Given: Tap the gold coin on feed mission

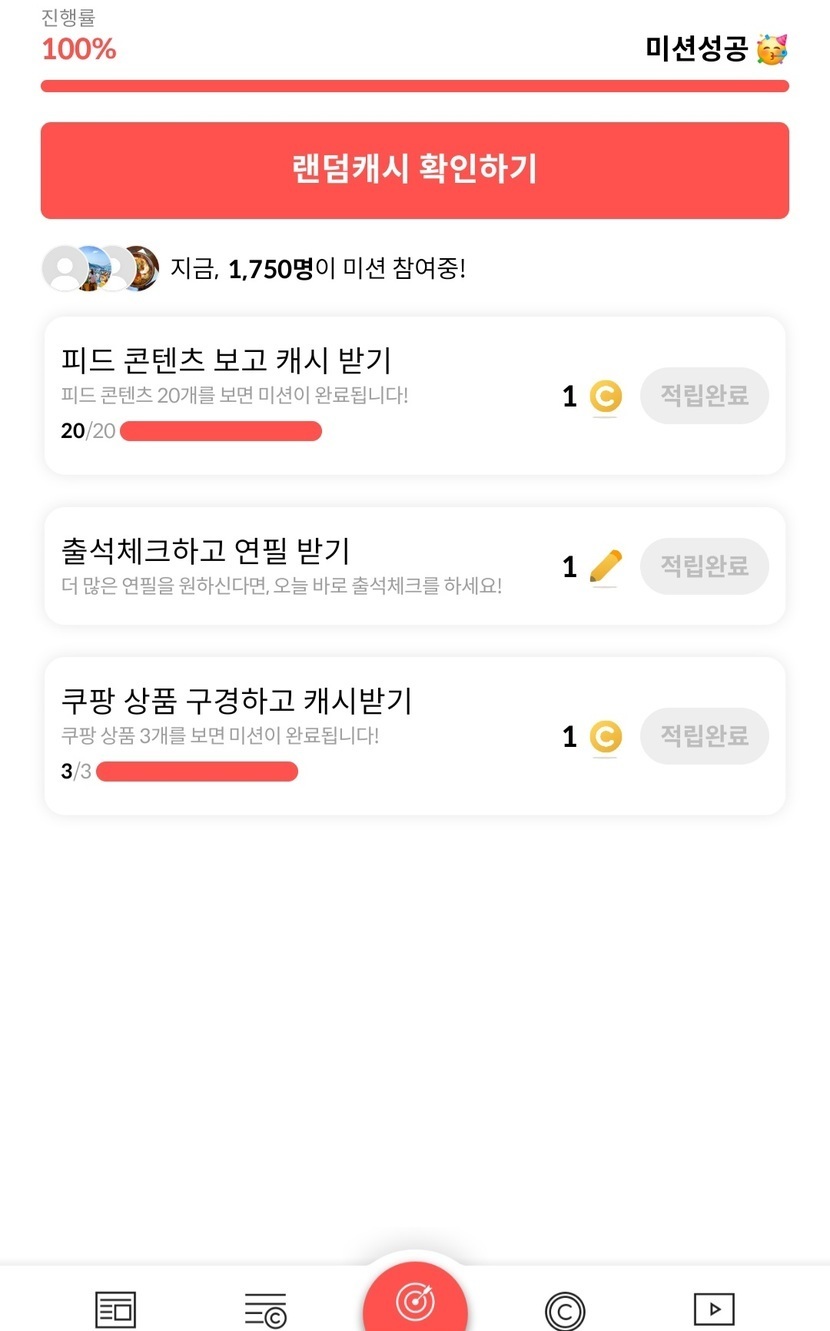Looking at the screenshot, I should [605, 397].
